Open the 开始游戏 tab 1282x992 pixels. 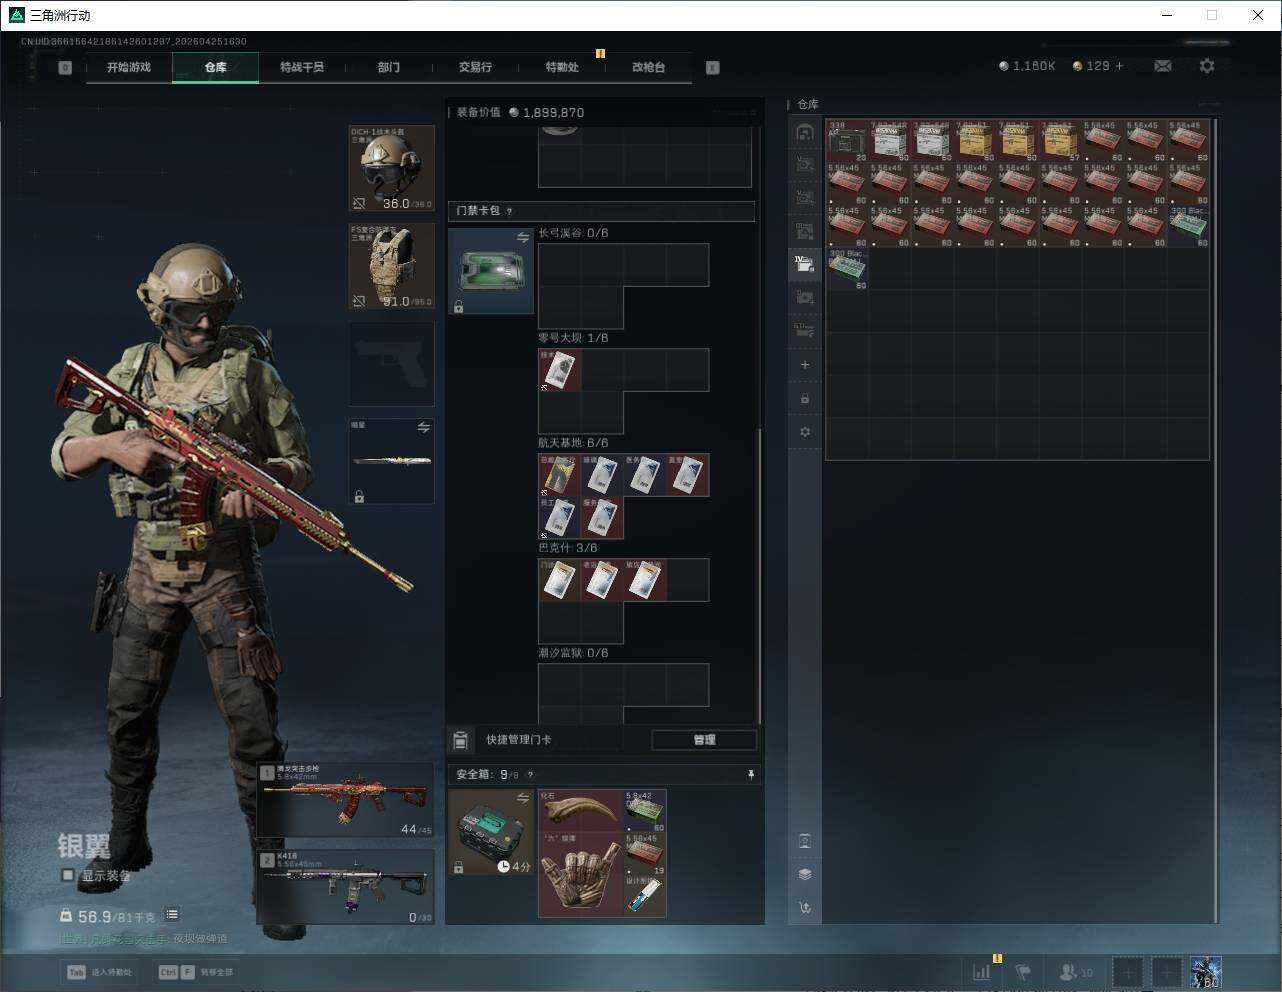pyautogui.click(x=129, y=67)
